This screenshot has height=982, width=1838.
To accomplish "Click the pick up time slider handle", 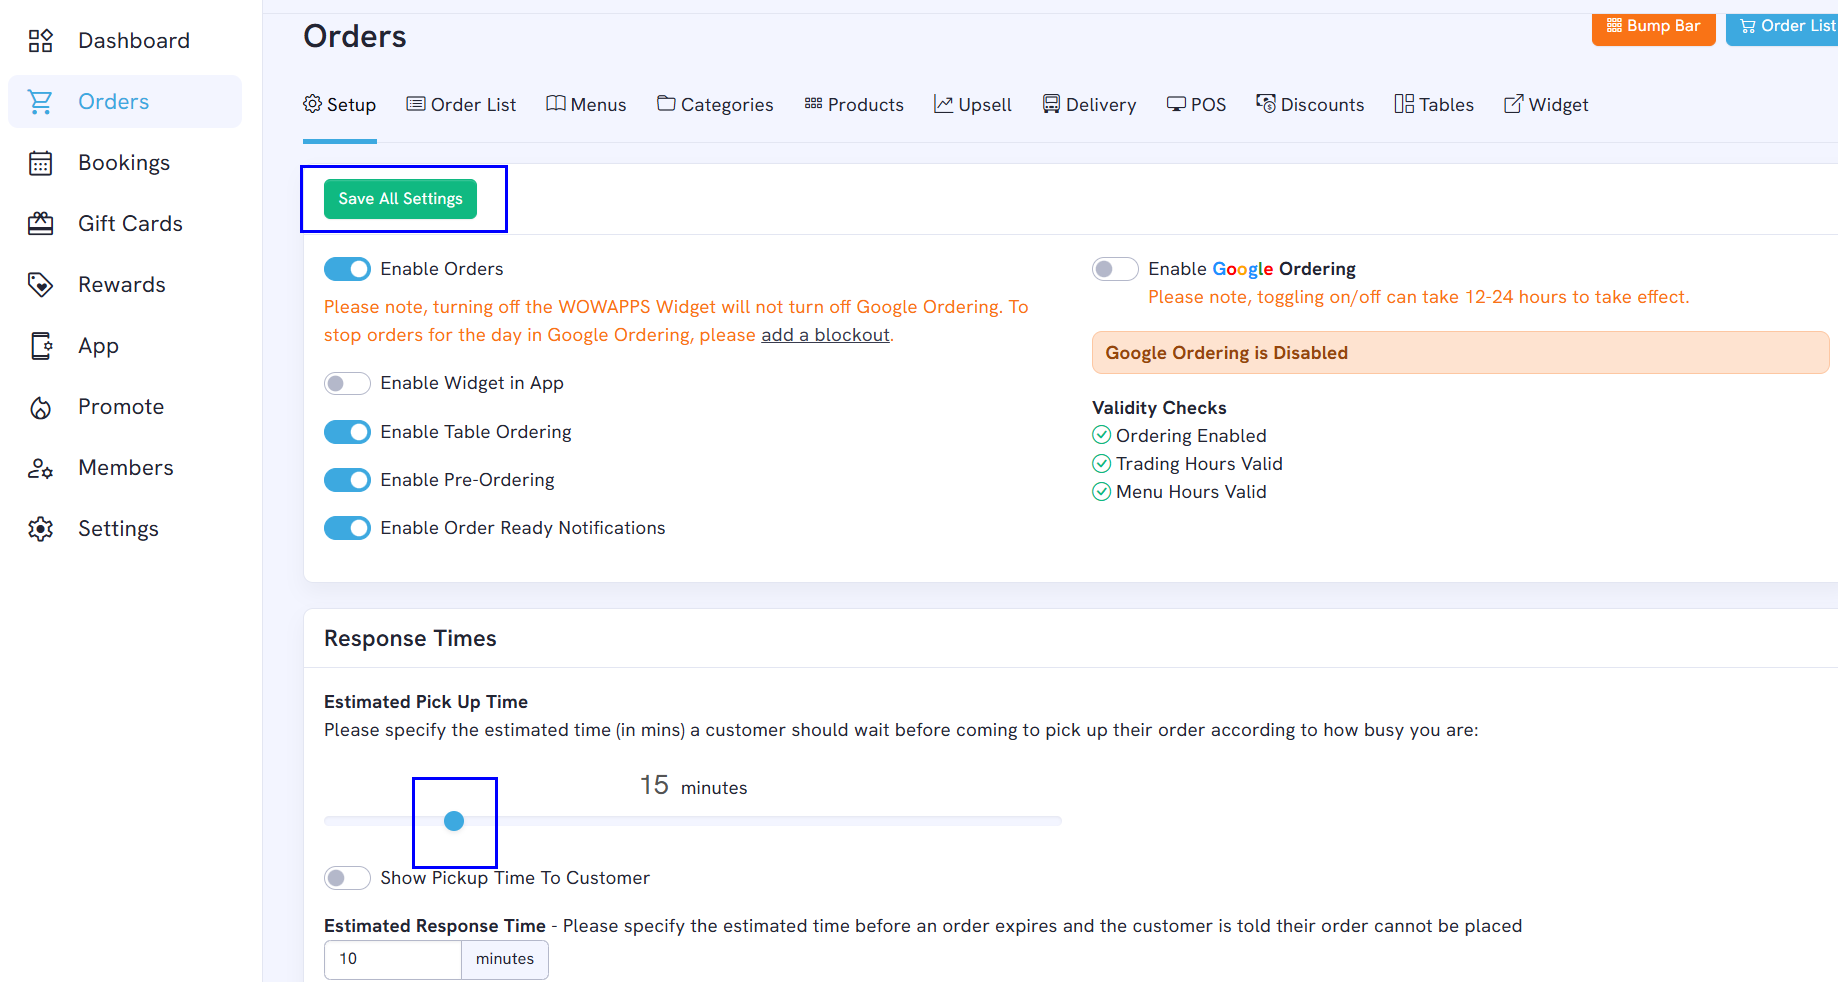I will click(454, 821).
